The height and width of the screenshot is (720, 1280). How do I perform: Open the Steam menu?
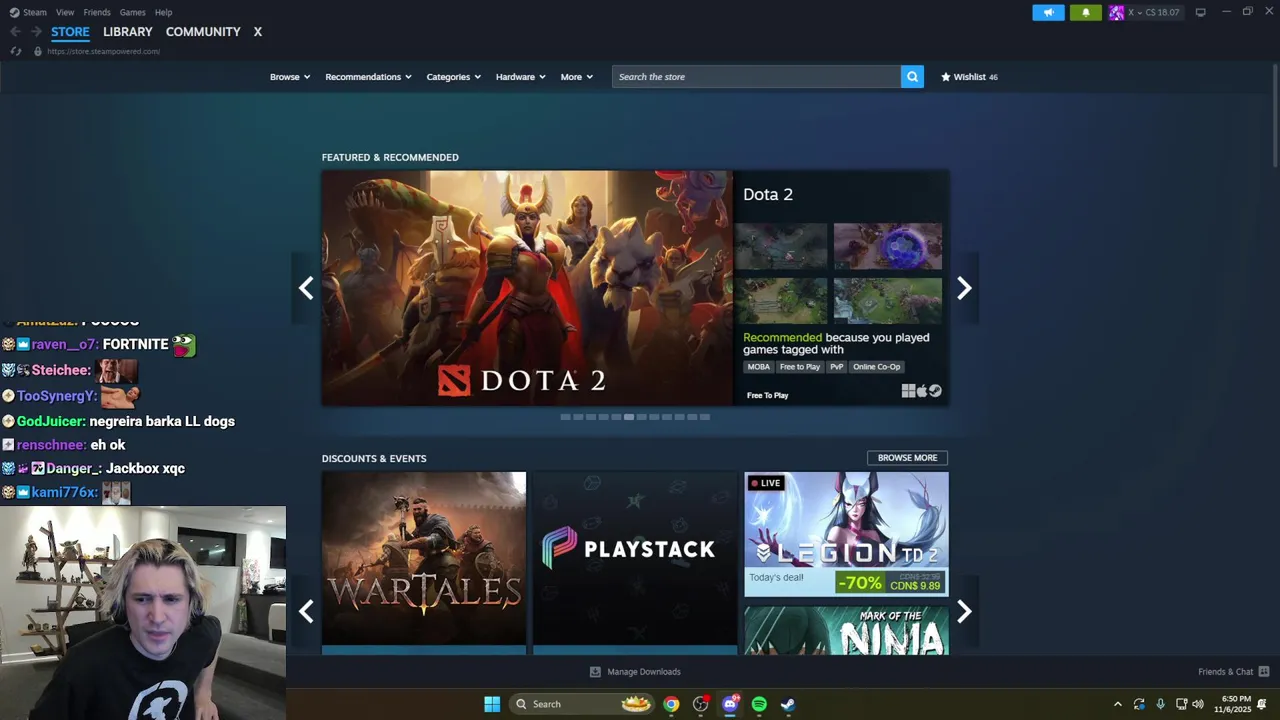35,12
